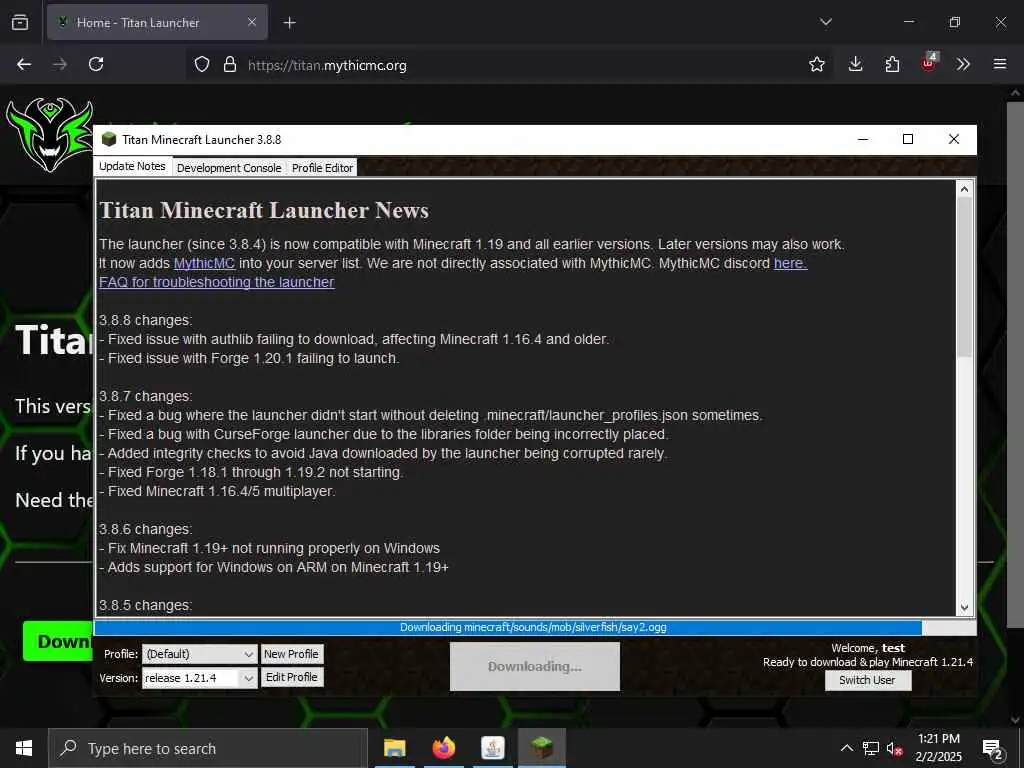Image resolution: width=1024 pixels, height=768 pixels.
Task: Open Firefox tracking protection shield
Action: (202, 65)
